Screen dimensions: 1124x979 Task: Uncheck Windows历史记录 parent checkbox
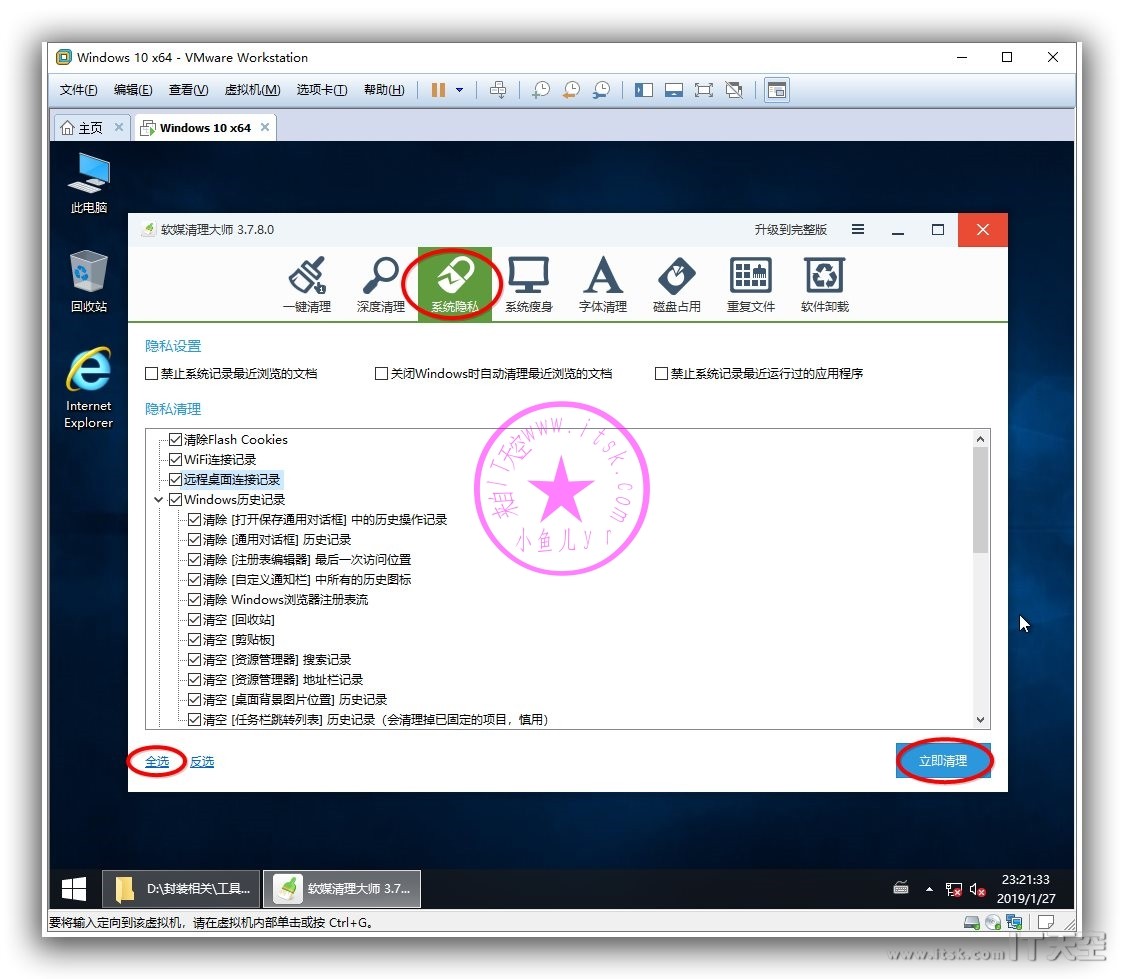point(176,500)
